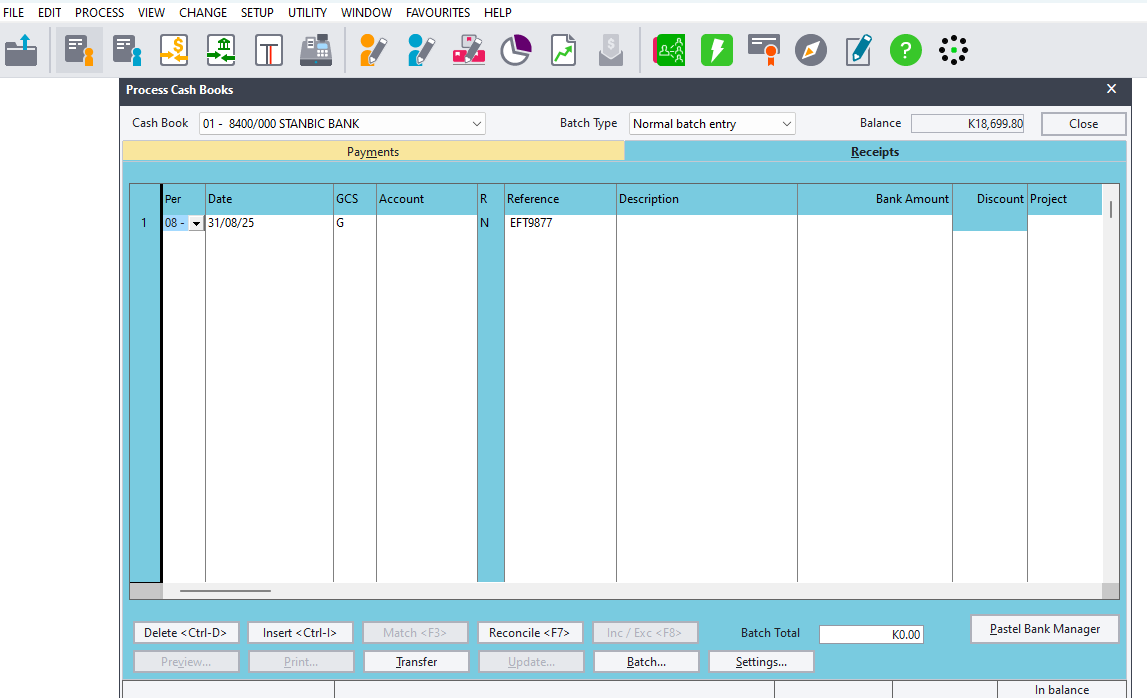Switch to the Receipts tab
This screenshot has width=1147, height=698.
[x=875, y=151]
